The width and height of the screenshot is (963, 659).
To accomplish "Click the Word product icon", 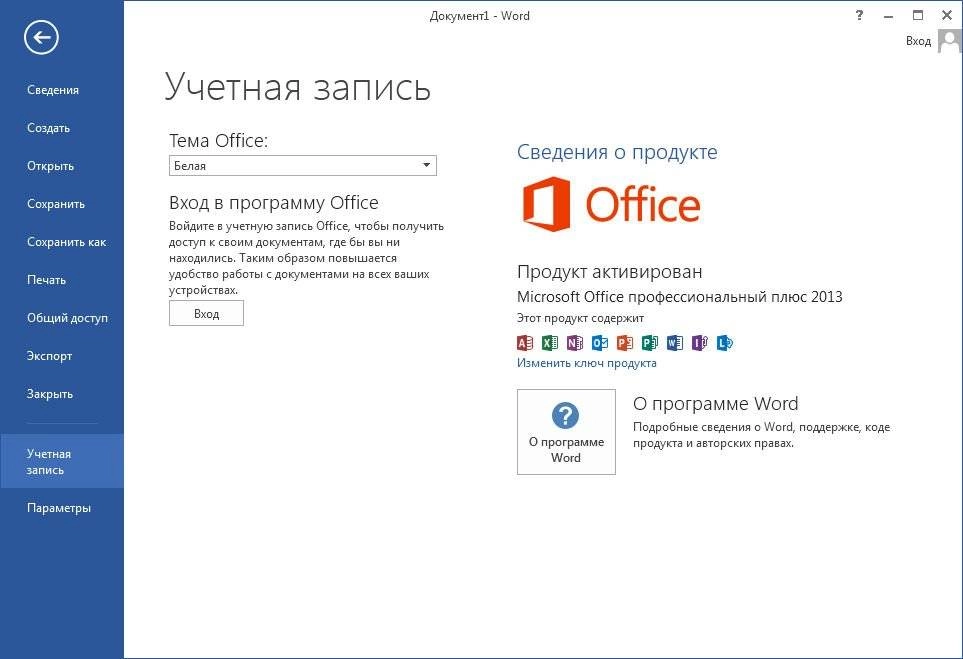I will point(675,343).
